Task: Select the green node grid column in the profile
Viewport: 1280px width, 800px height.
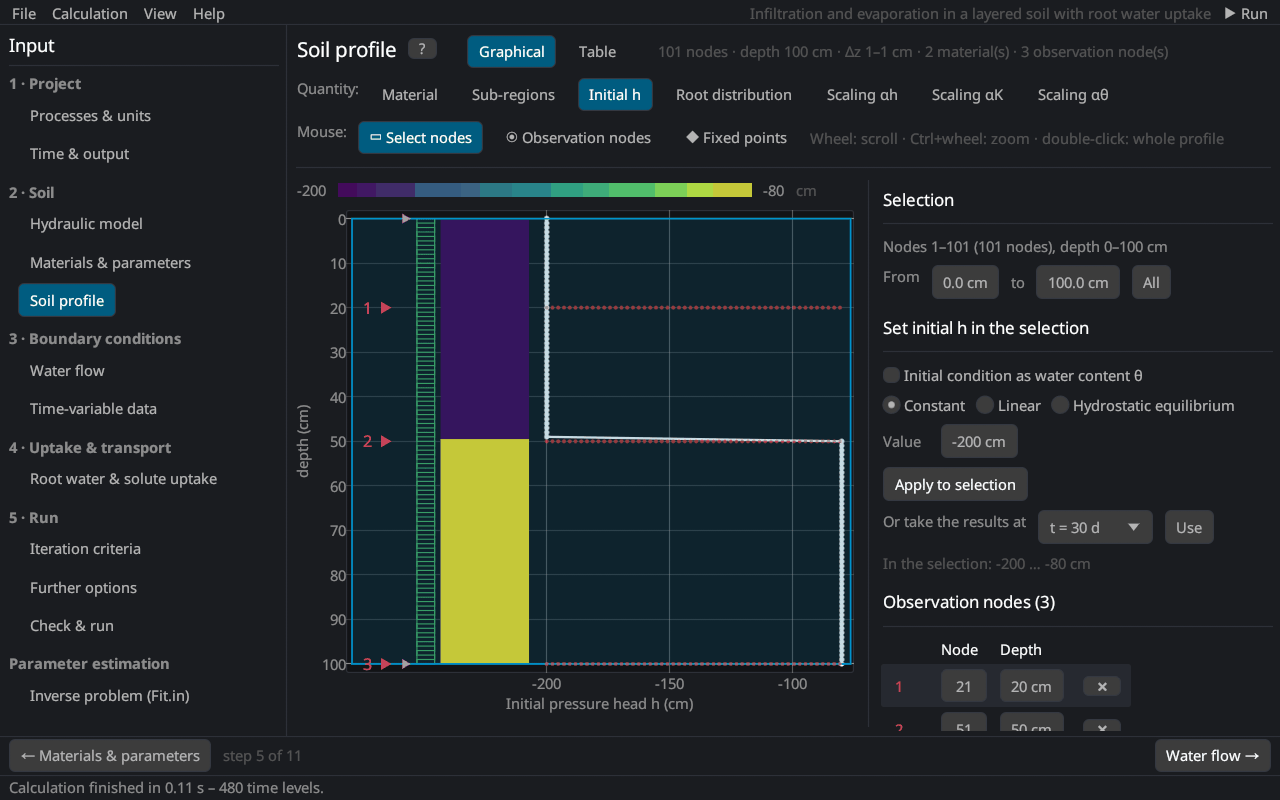Action: point(426,441)
